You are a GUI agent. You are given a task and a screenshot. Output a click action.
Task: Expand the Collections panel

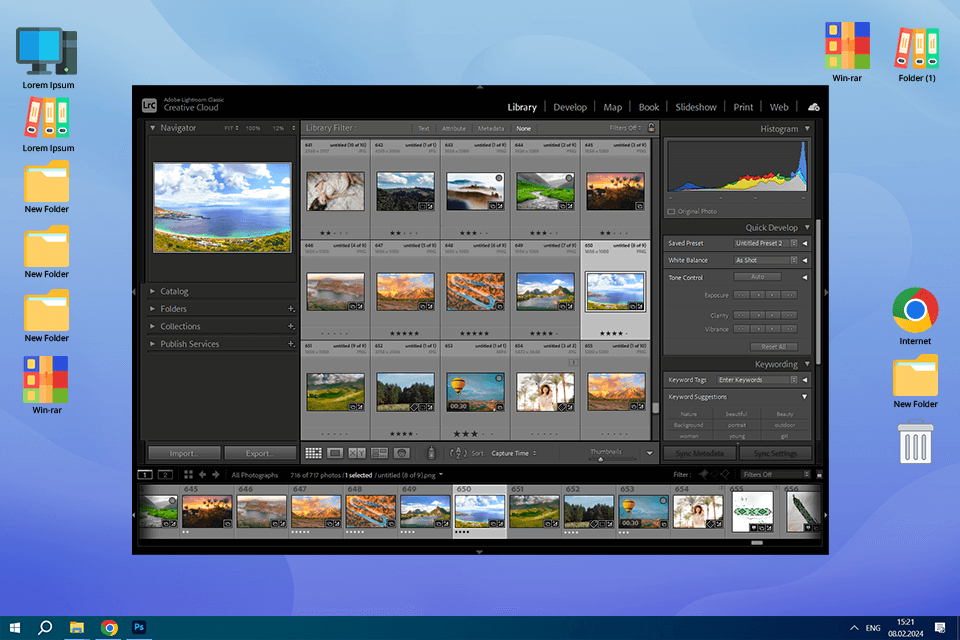[152, 326]
